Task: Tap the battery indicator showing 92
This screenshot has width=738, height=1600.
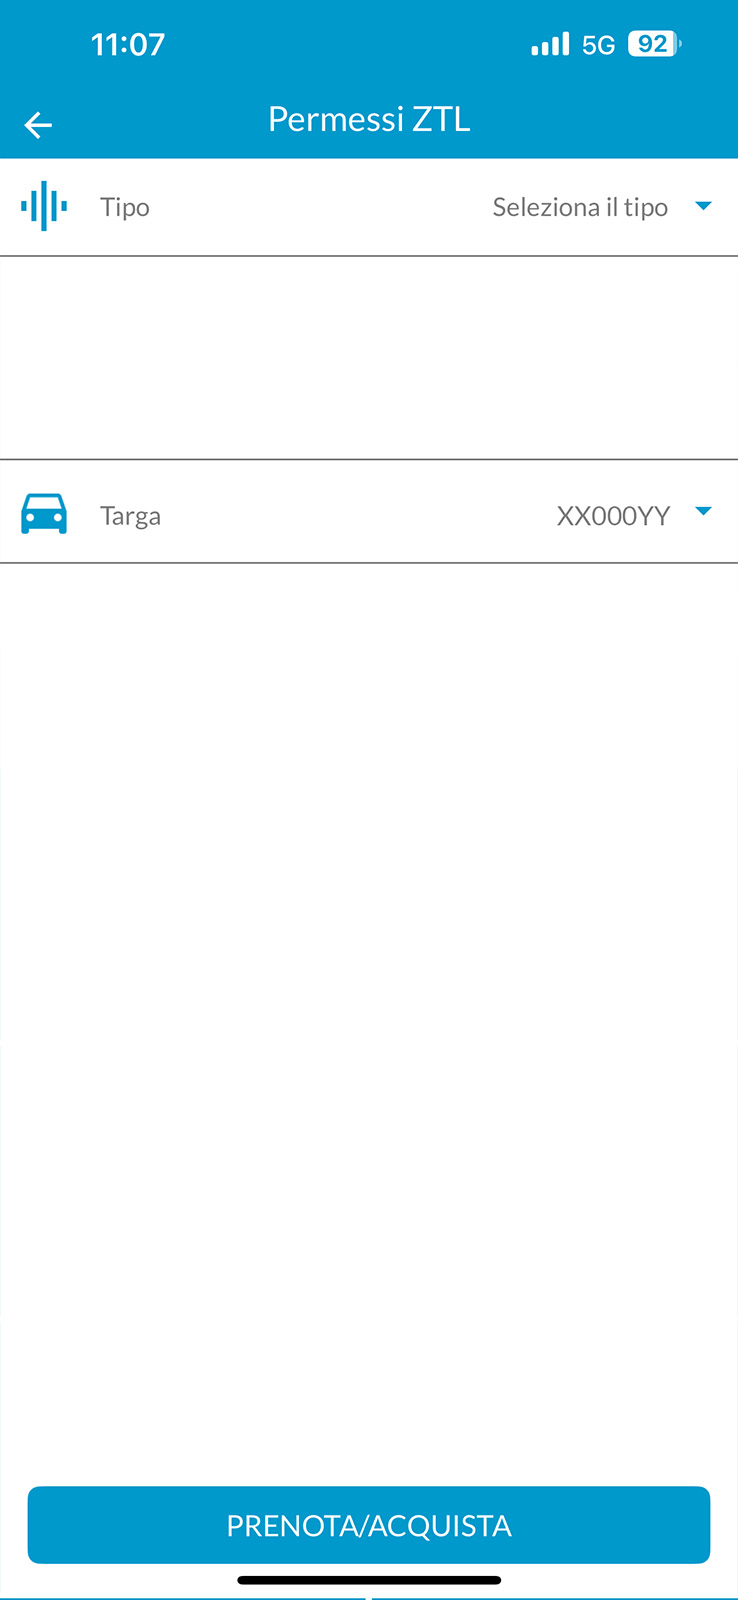Action: pos(654,44)
